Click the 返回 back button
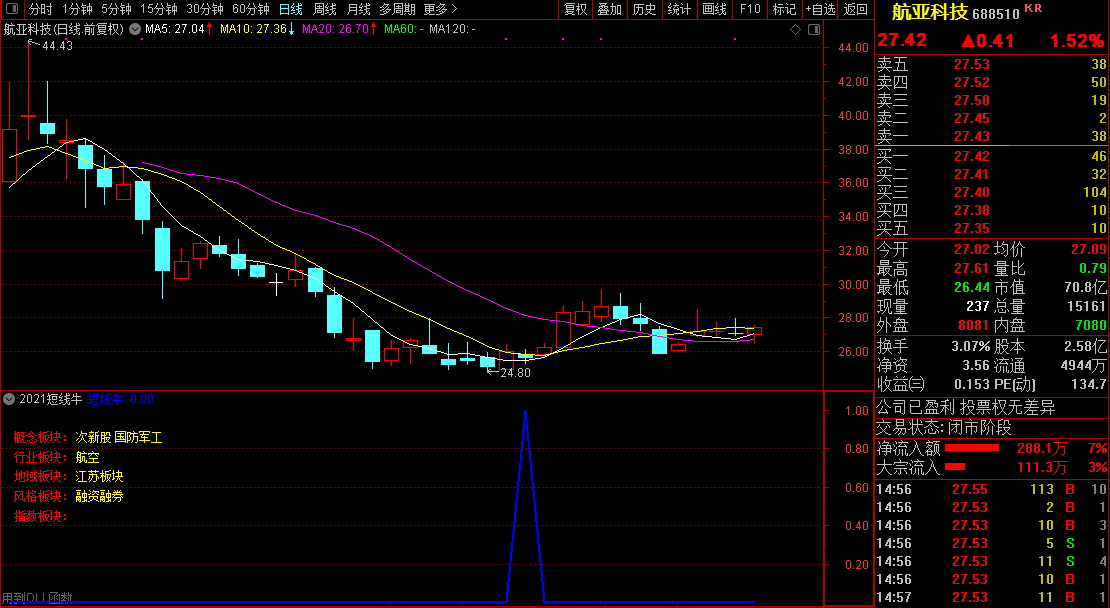This screenshot has height=608, width=1110. (x=856, y=9)
